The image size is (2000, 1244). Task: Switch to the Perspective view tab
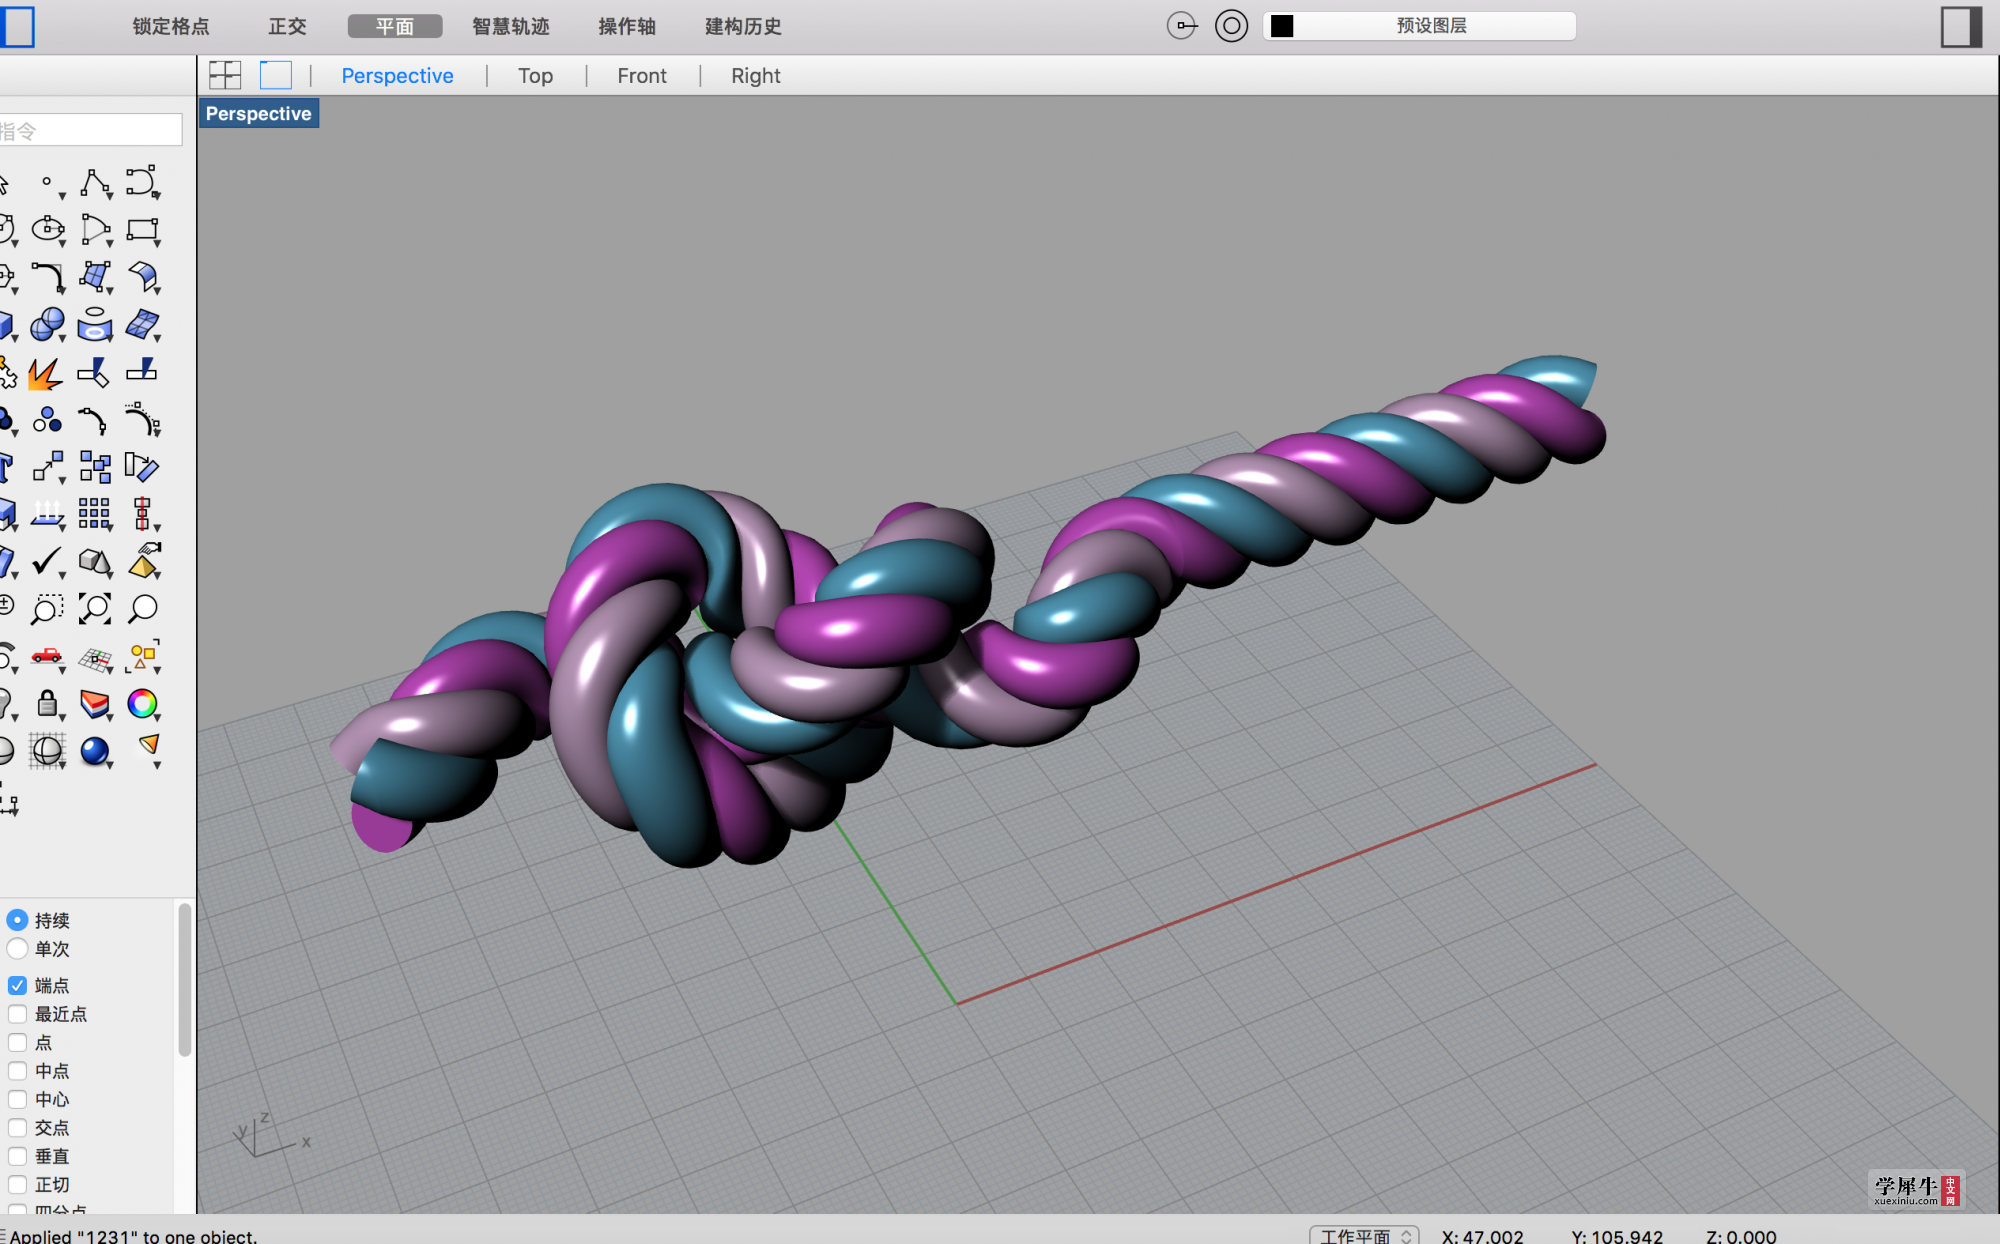point(397,75)
